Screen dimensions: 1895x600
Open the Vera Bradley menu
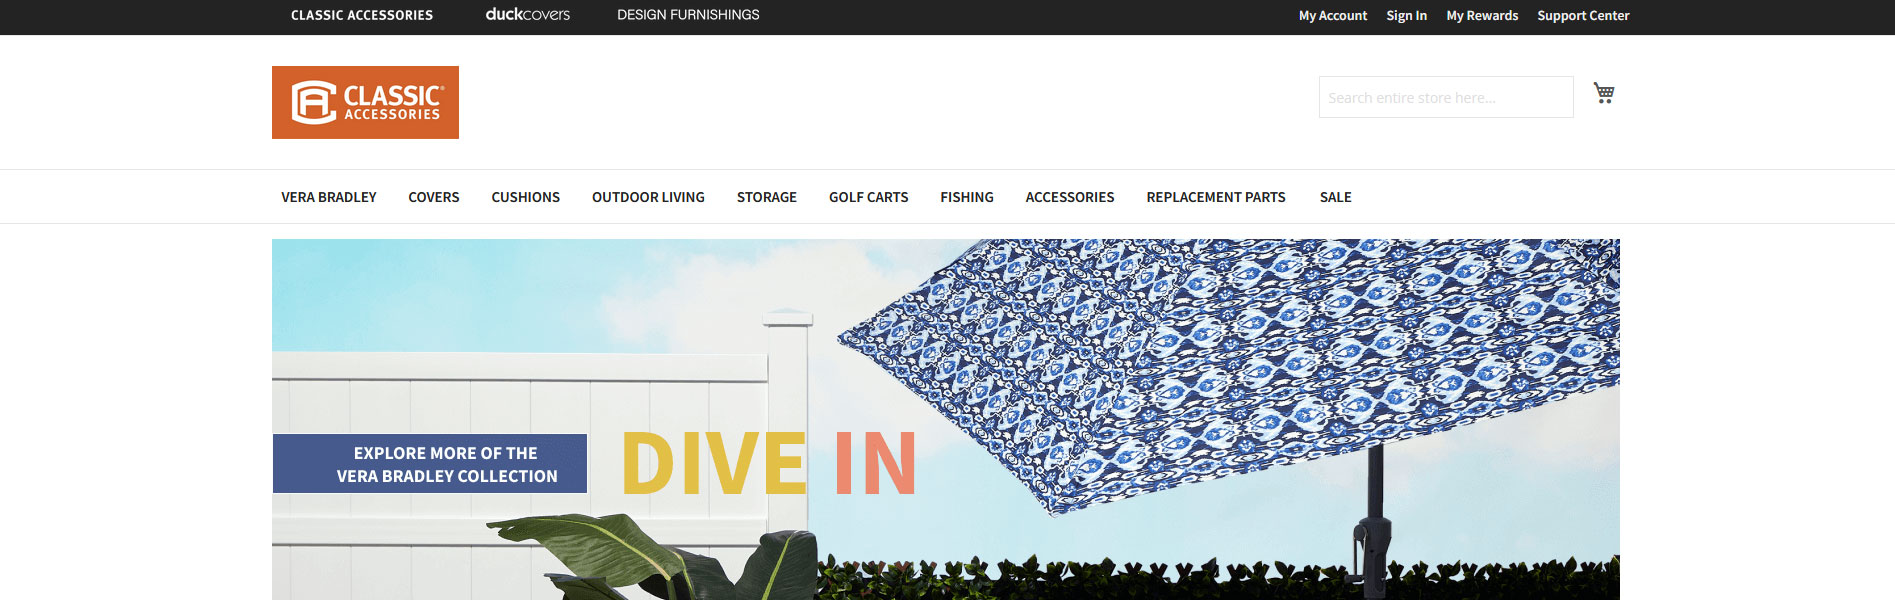point(329,197)
